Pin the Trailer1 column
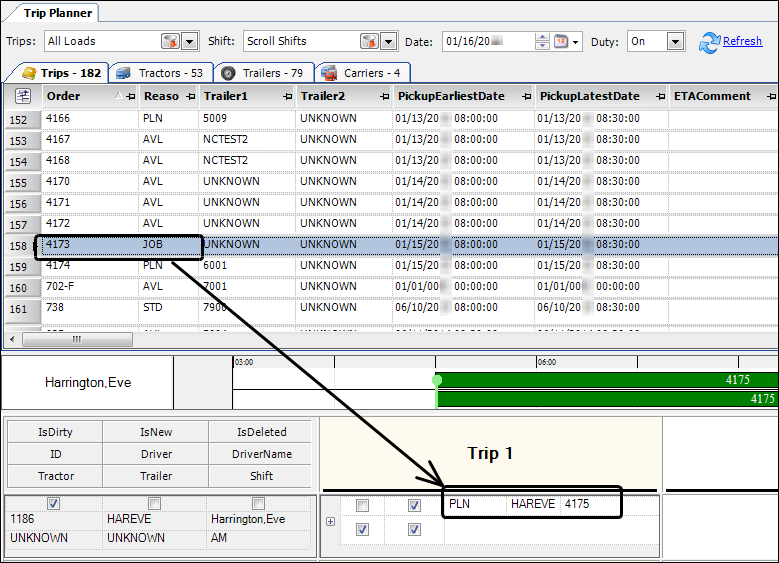The height and width of the screenshot is (563, 779). pos(288,96)
